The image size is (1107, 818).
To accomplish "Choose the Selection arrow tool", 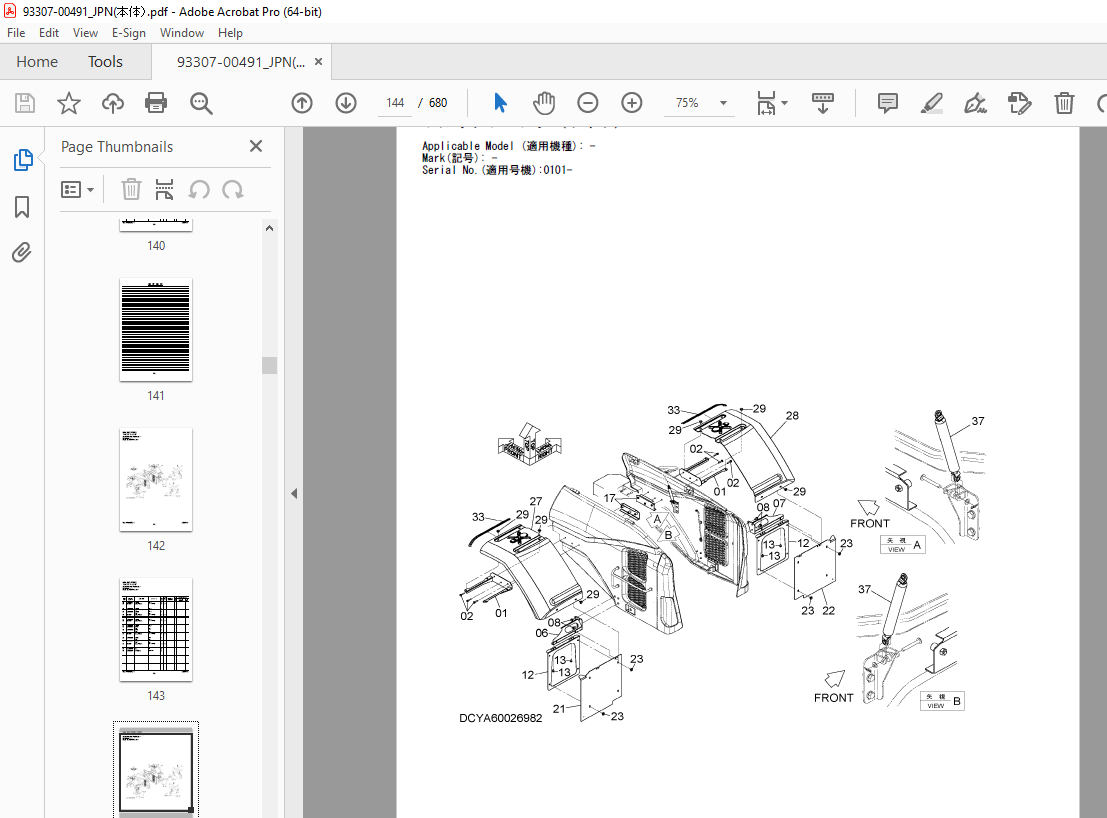I will point(501,103).
